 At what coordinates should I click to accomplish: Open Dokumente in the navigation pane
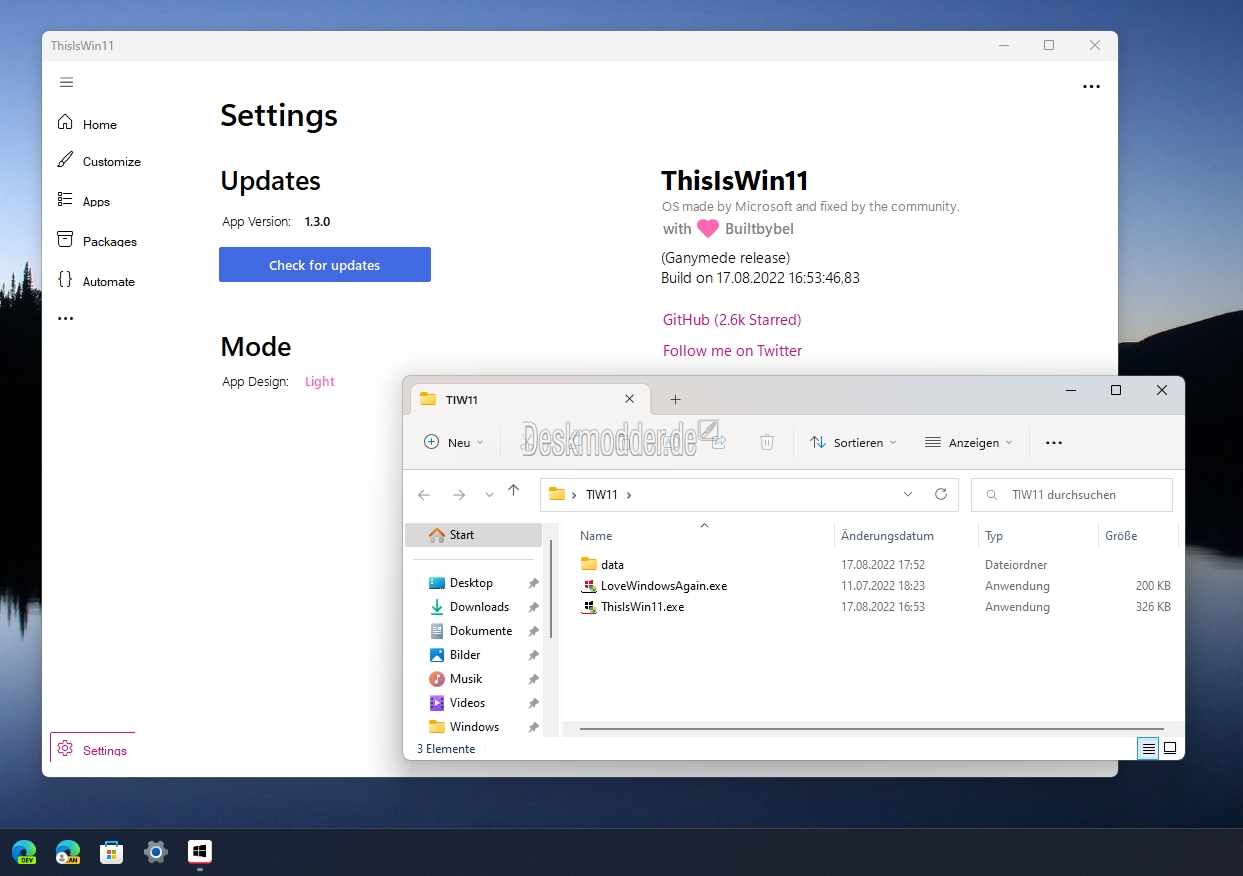pos(480,631)
